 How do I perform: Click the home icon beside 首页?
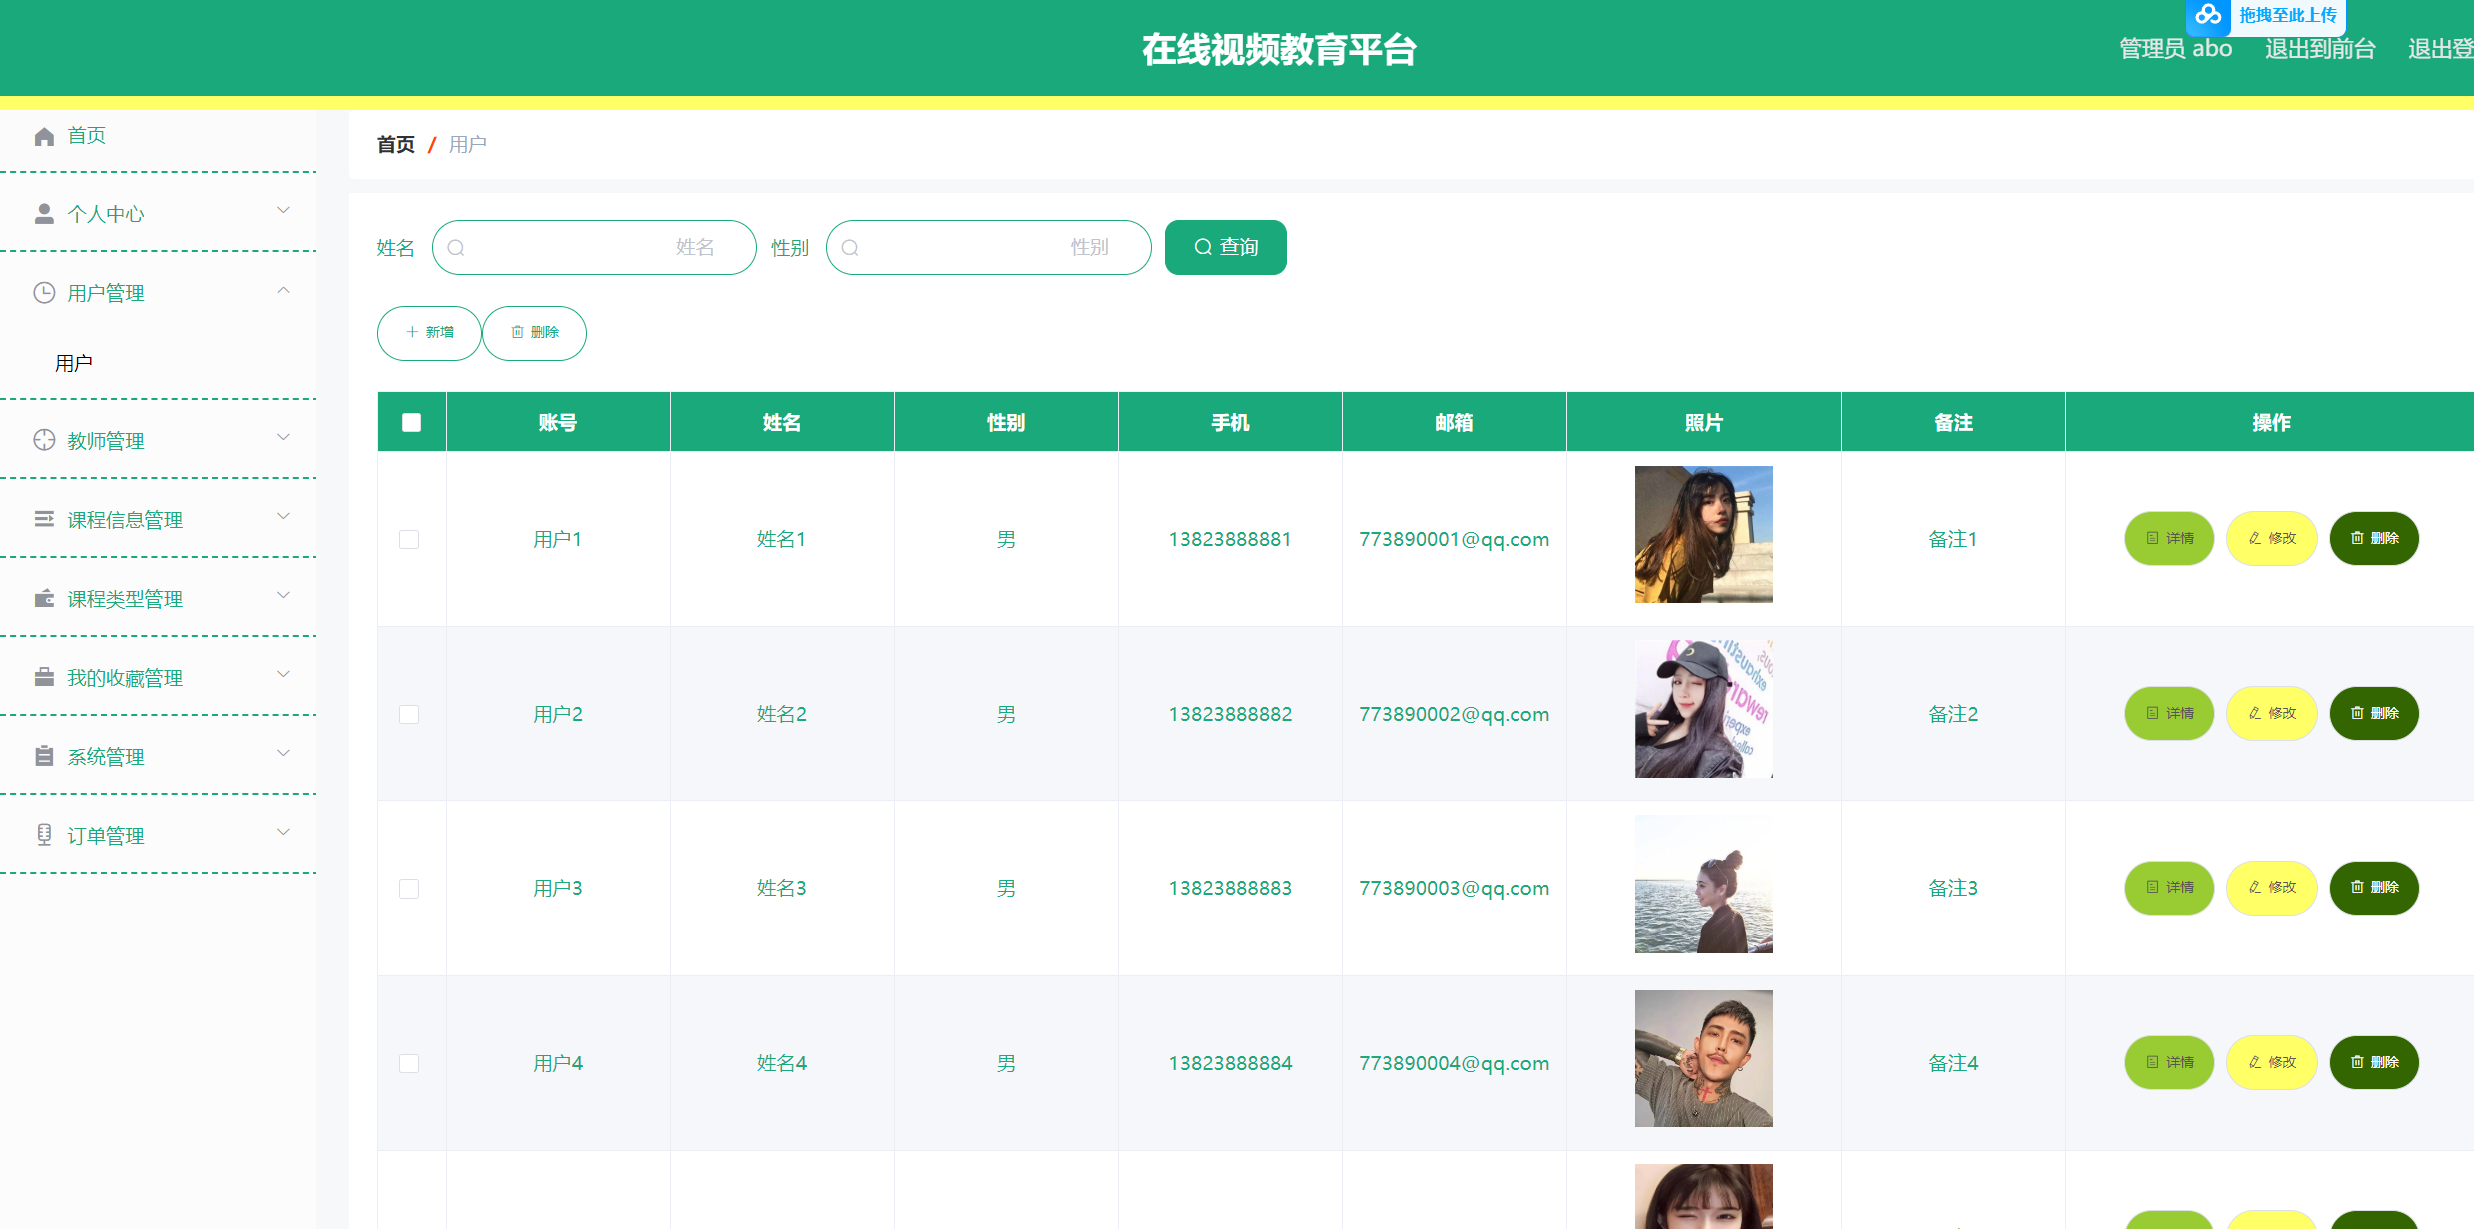click(x=44, y=136)
